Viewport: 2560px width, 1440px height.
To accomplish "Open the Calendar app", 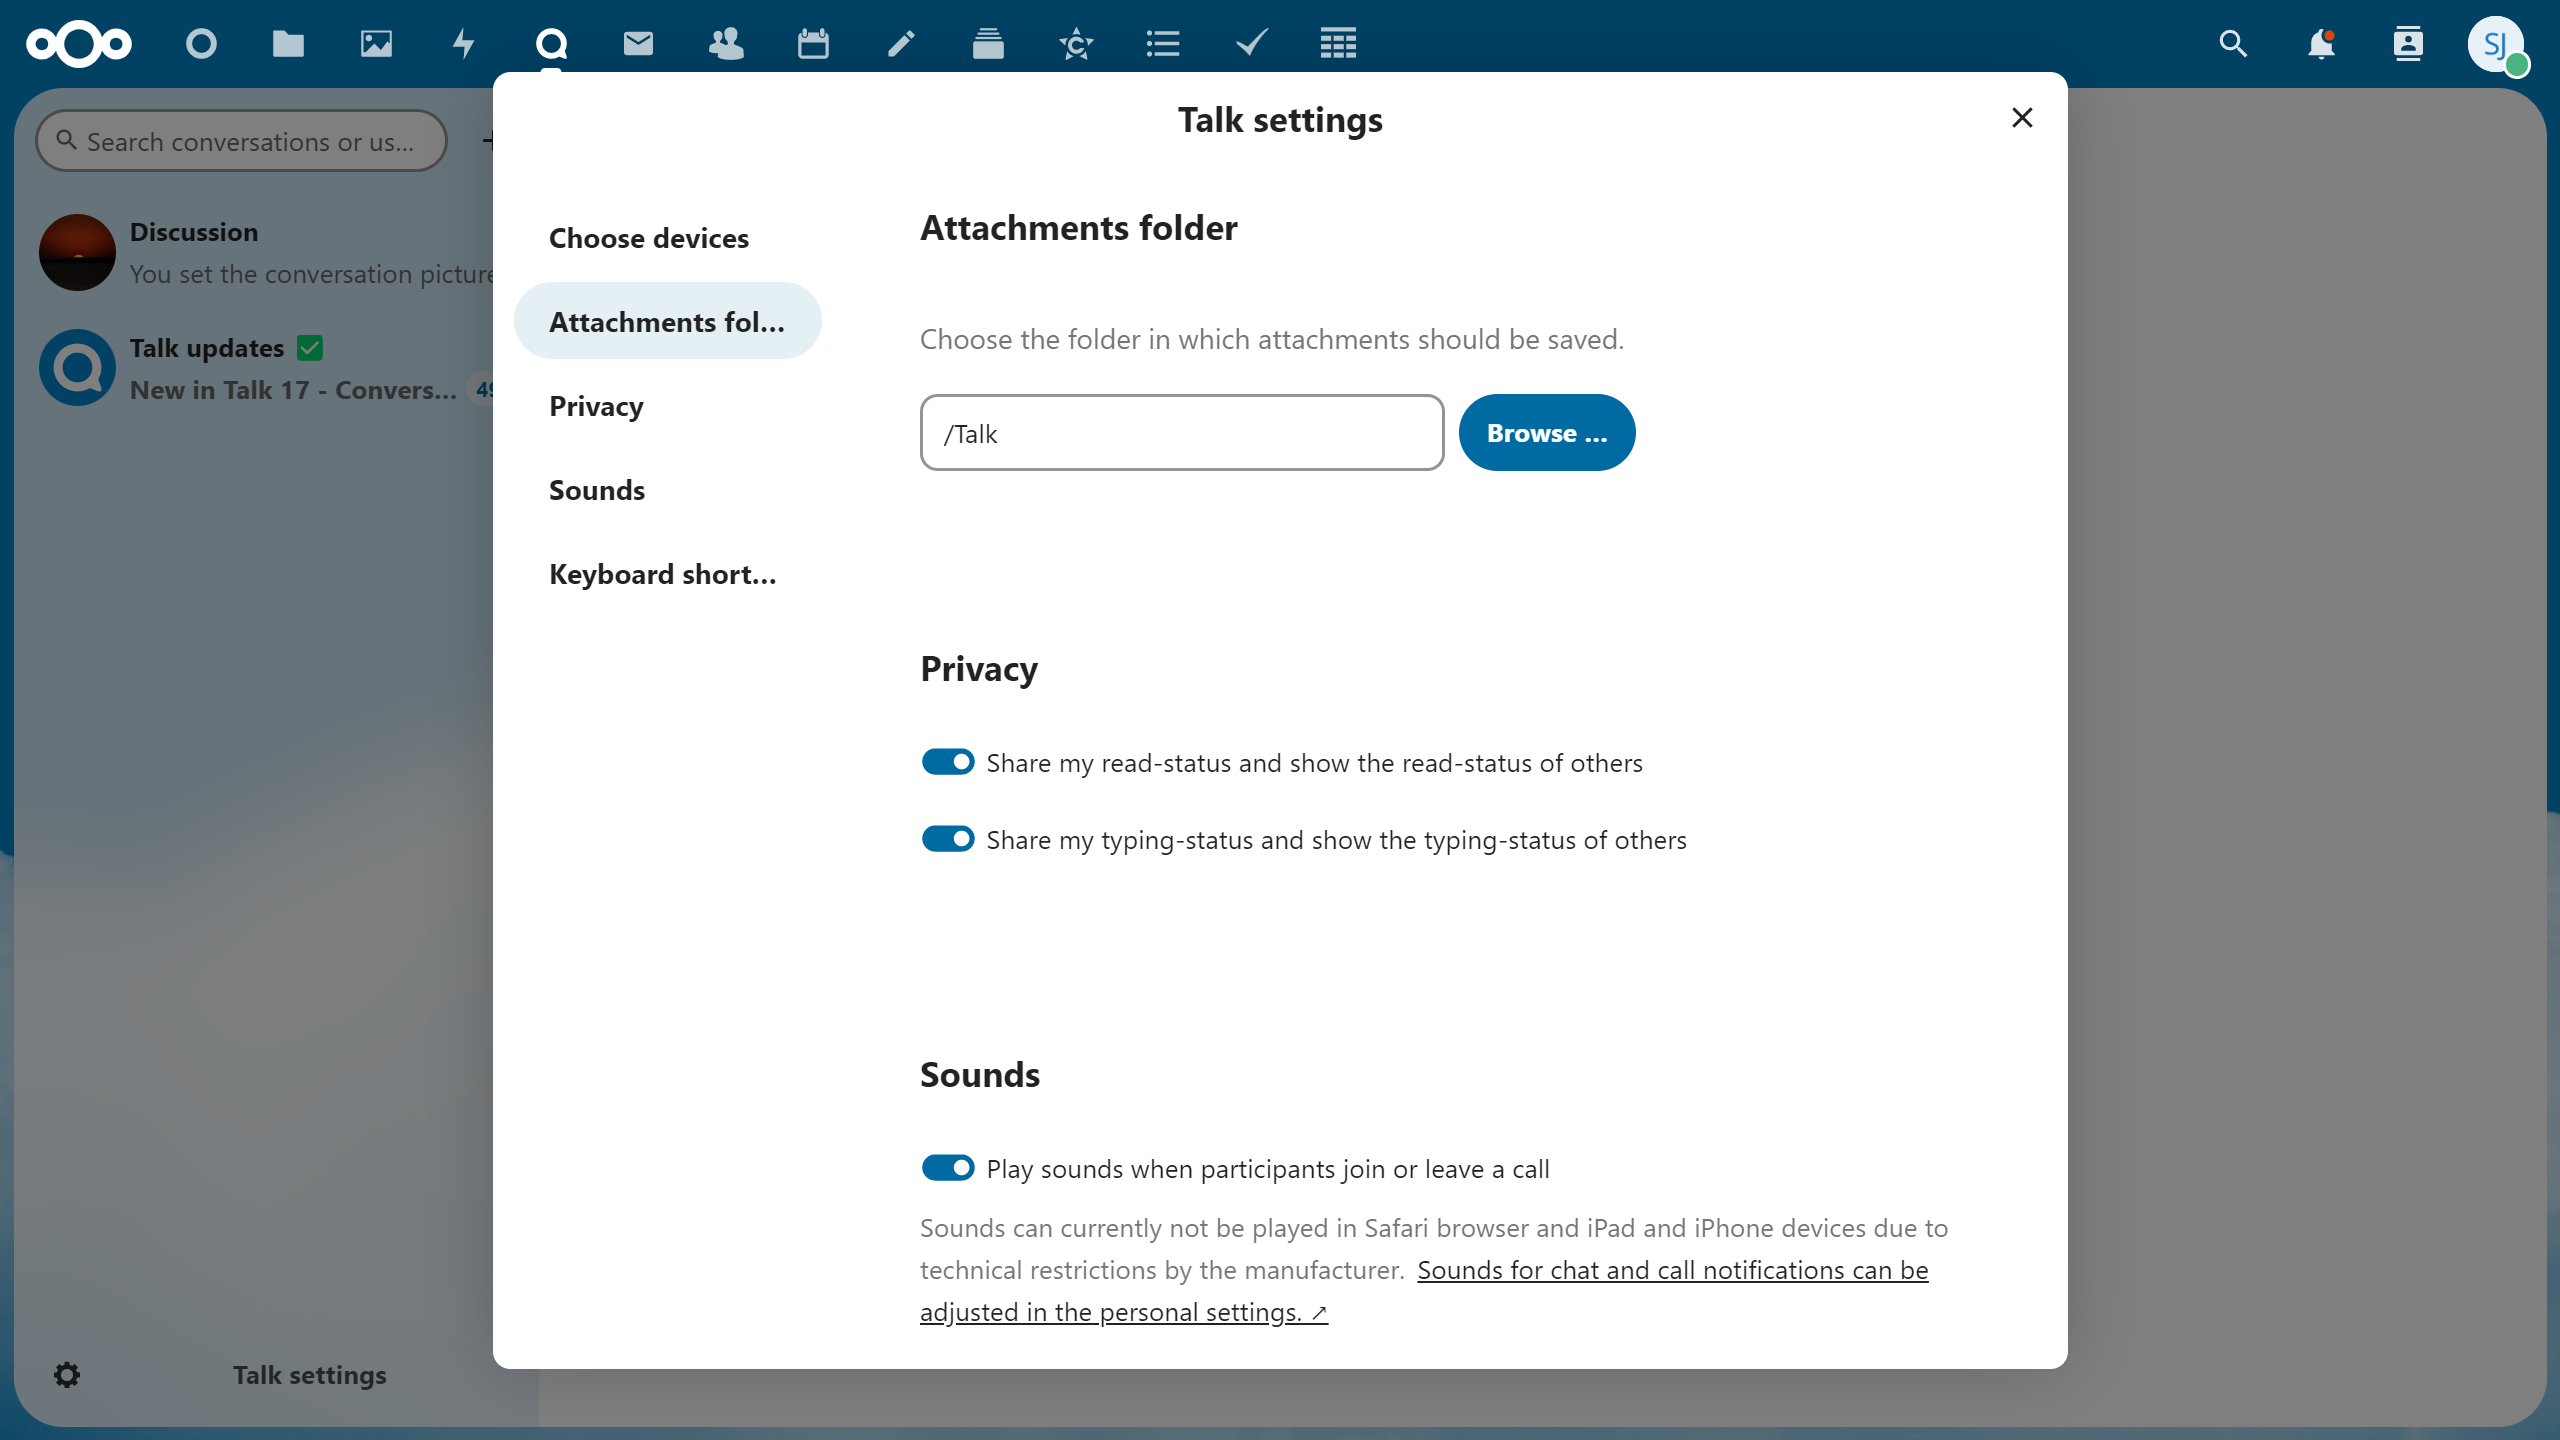I will [813, 44].
